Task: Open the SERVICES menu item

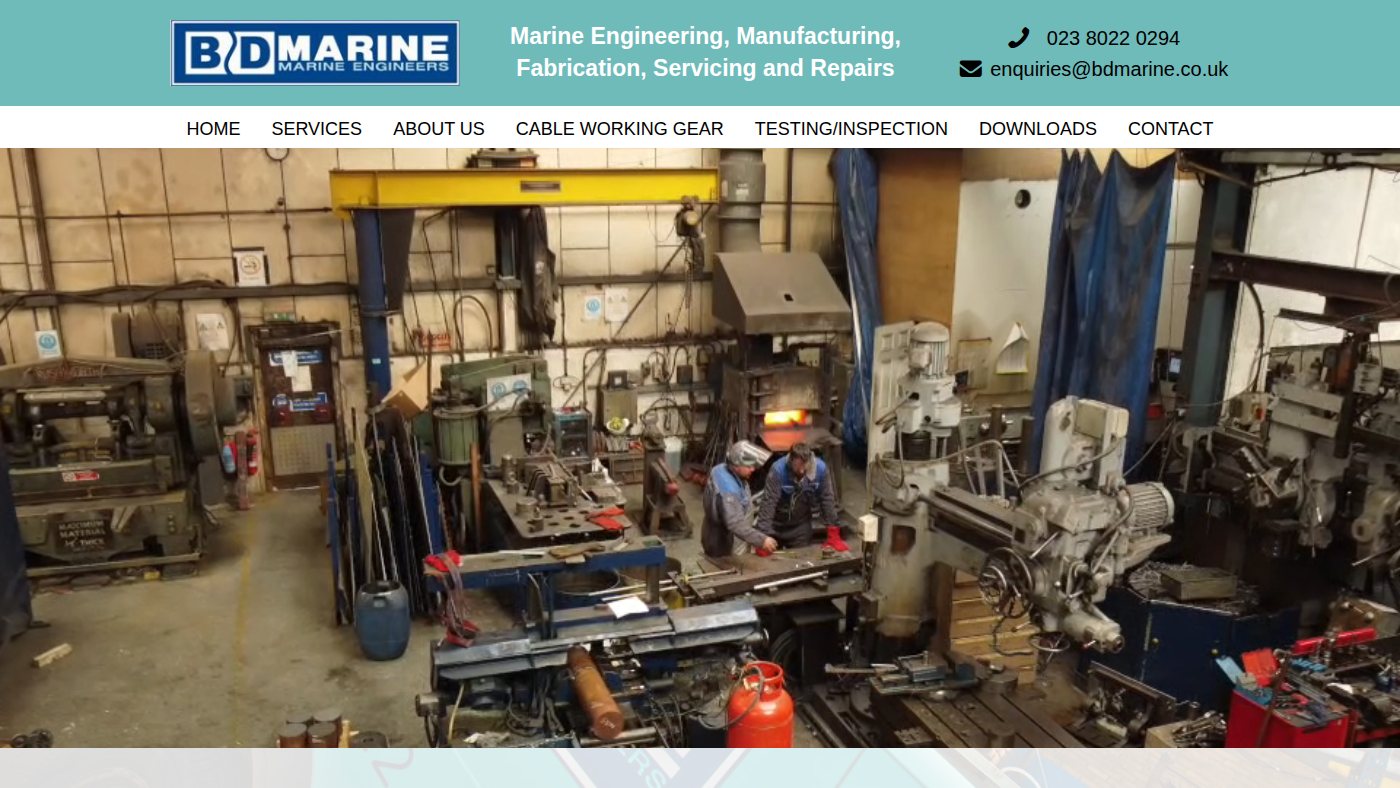Action: [x=317, y=129]
